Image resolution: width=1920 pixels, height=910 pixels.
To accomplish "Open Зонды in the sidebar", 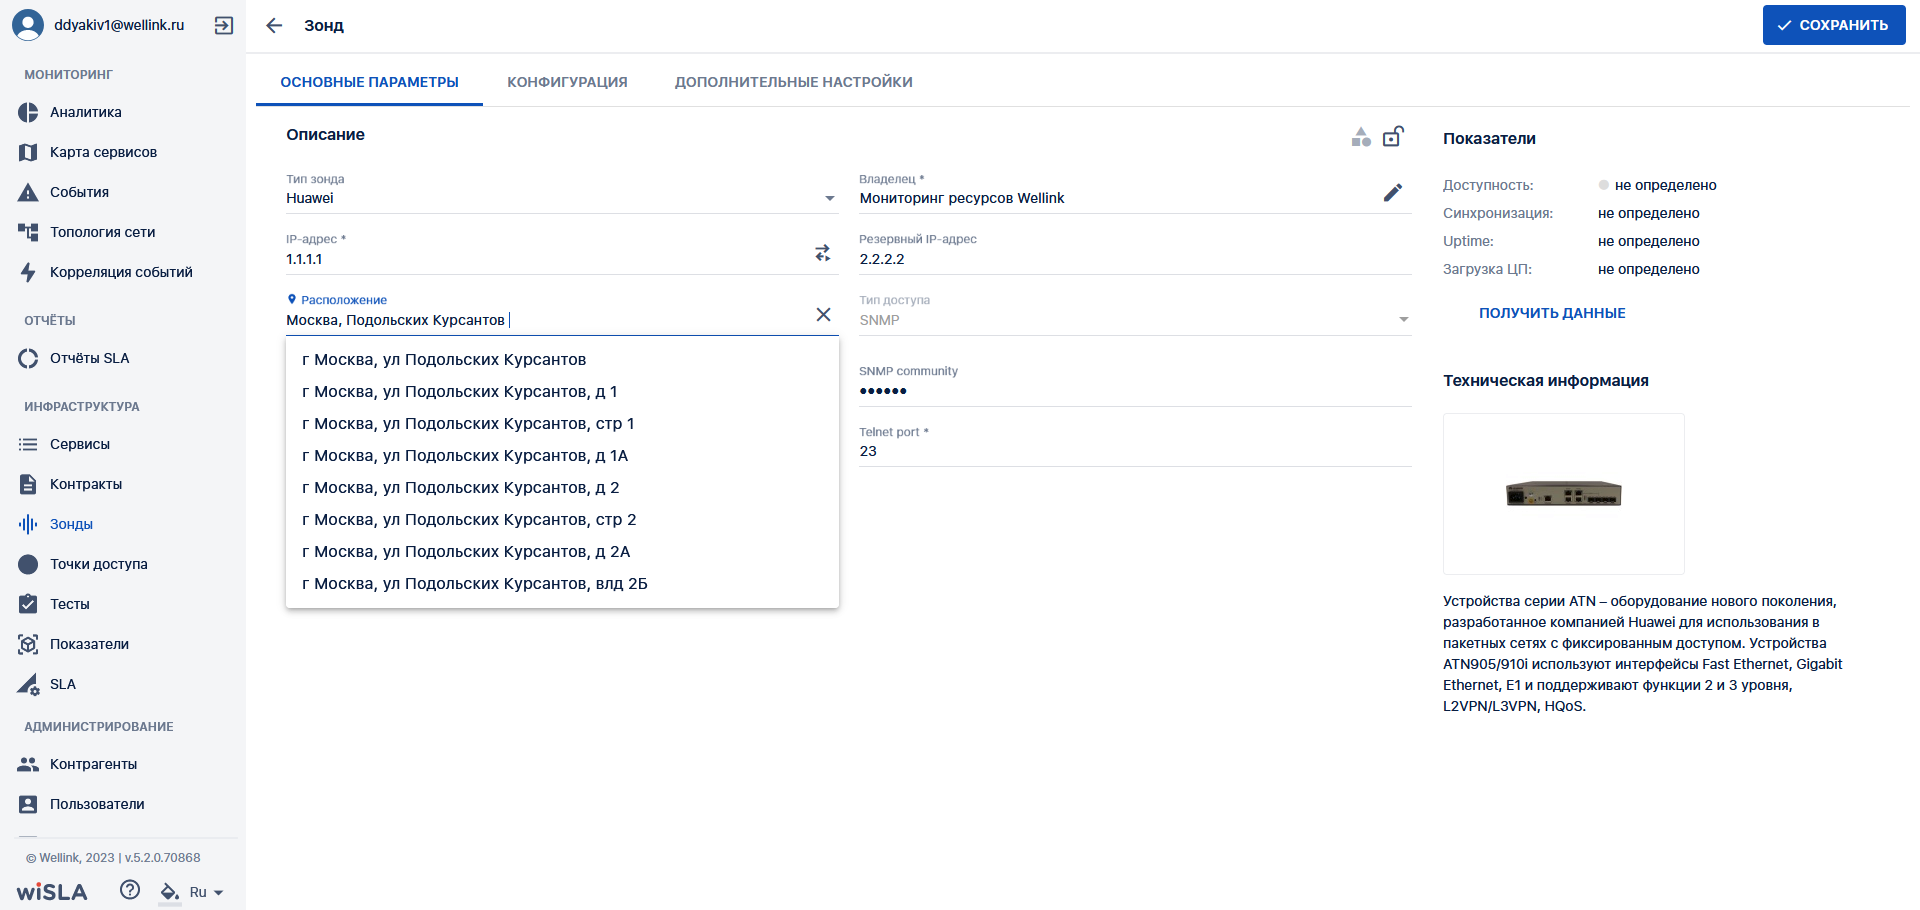I will [x=123, y=524].
